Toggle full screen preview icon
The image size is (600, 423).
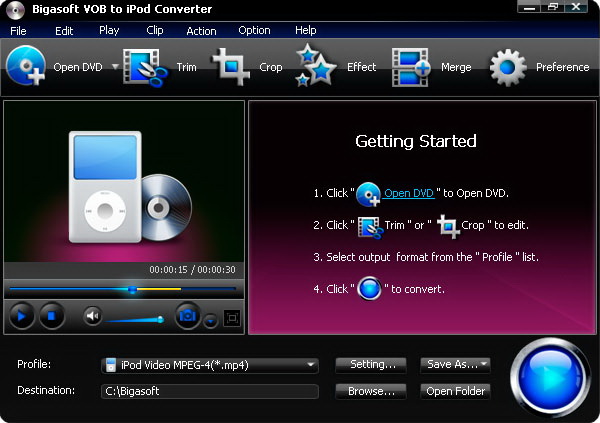[x=232, y=318]
